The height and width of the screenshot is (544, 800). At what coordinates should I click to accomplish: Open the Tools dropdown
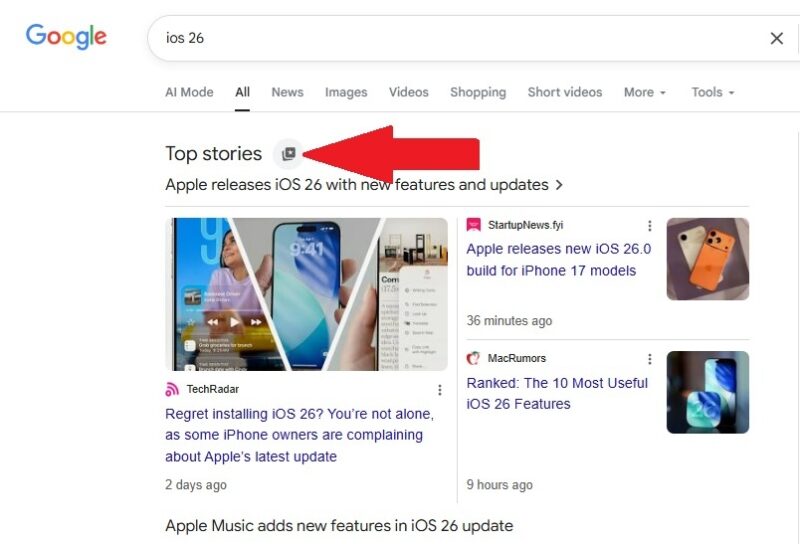click(x=713, y=92)
